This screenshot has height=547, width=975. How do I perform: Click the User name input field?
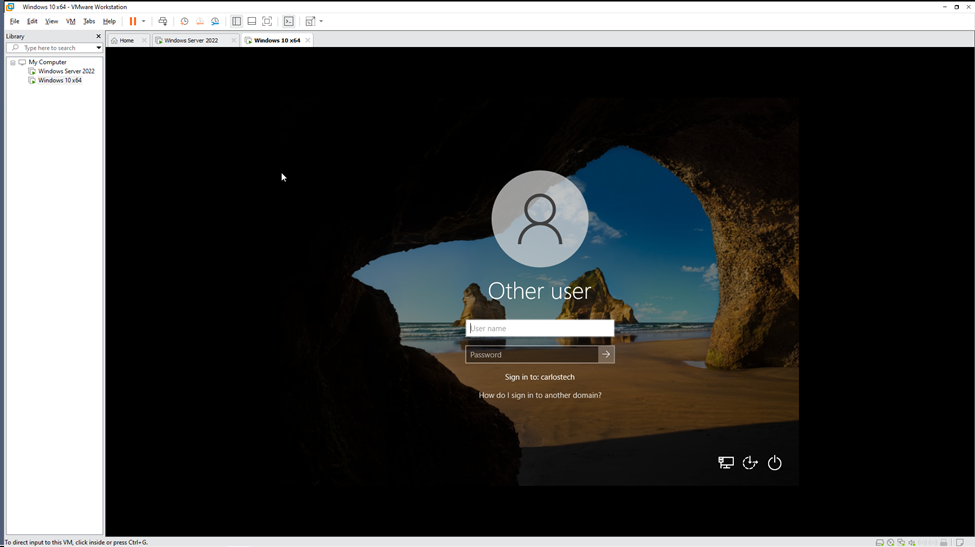tap(540, 328)
